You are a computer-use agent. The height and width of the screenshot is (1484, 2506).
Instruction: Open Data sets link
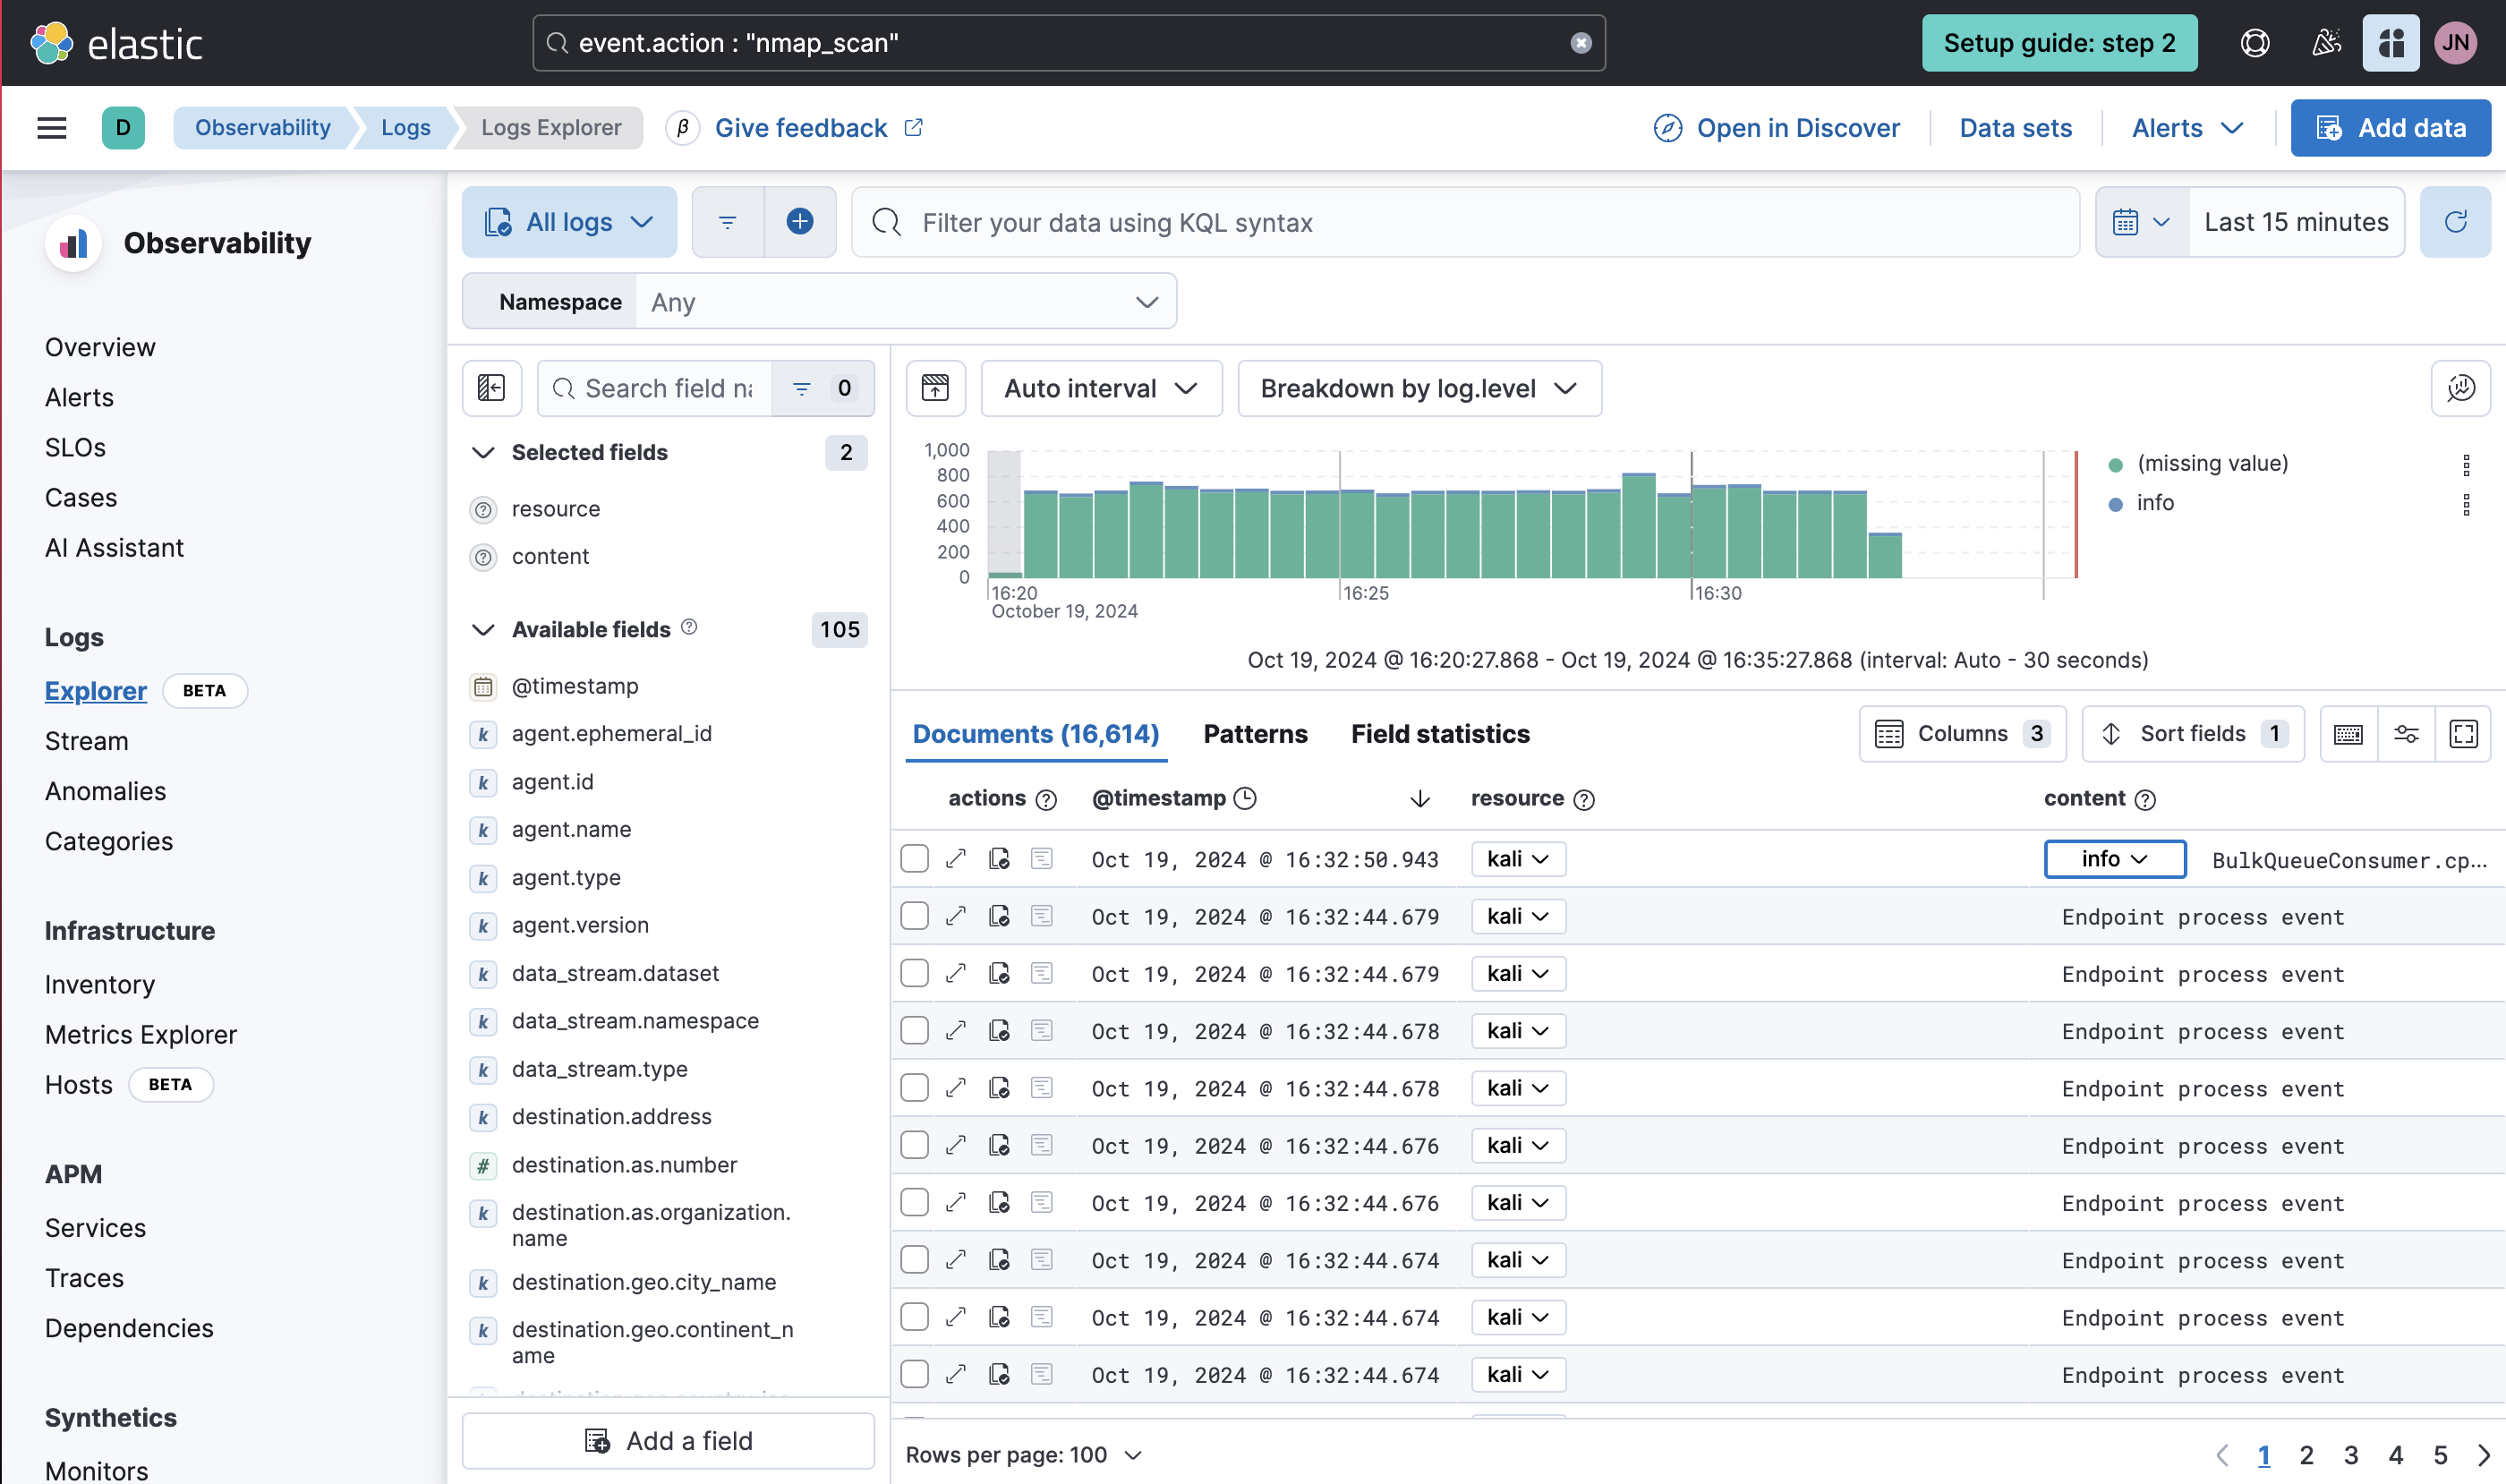tap(2015, 128)
